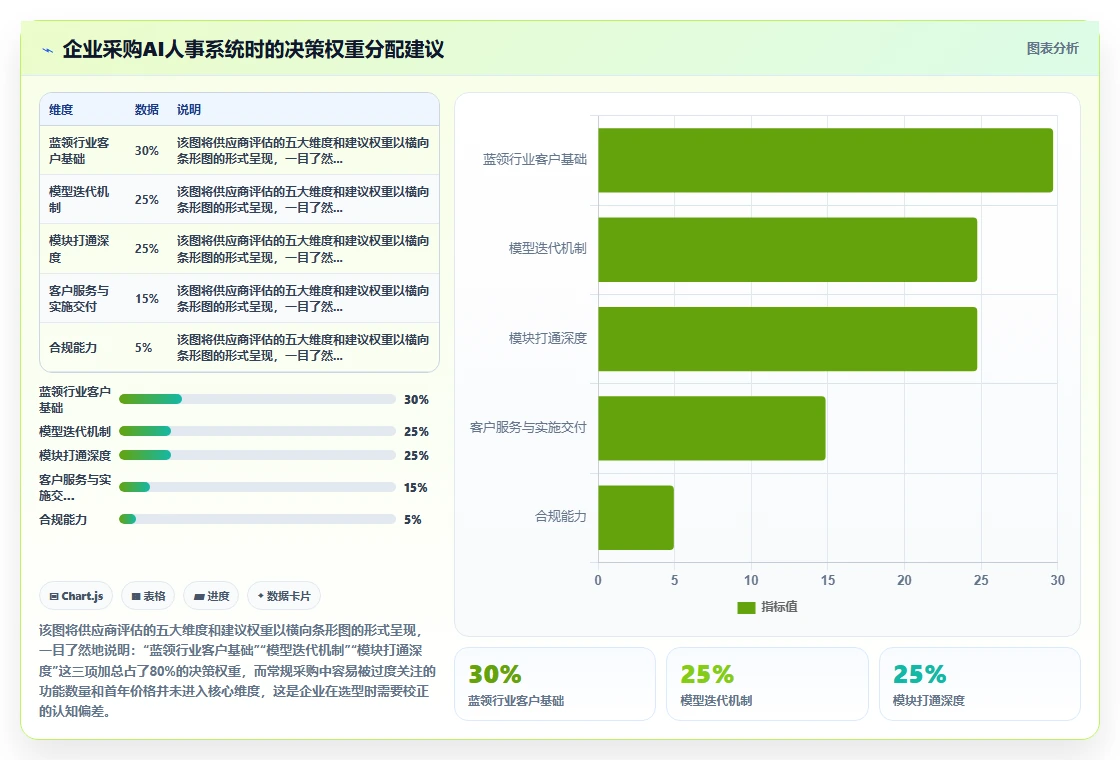
Task: Click the 合规能力 progress bar
Action: point(257,519)
